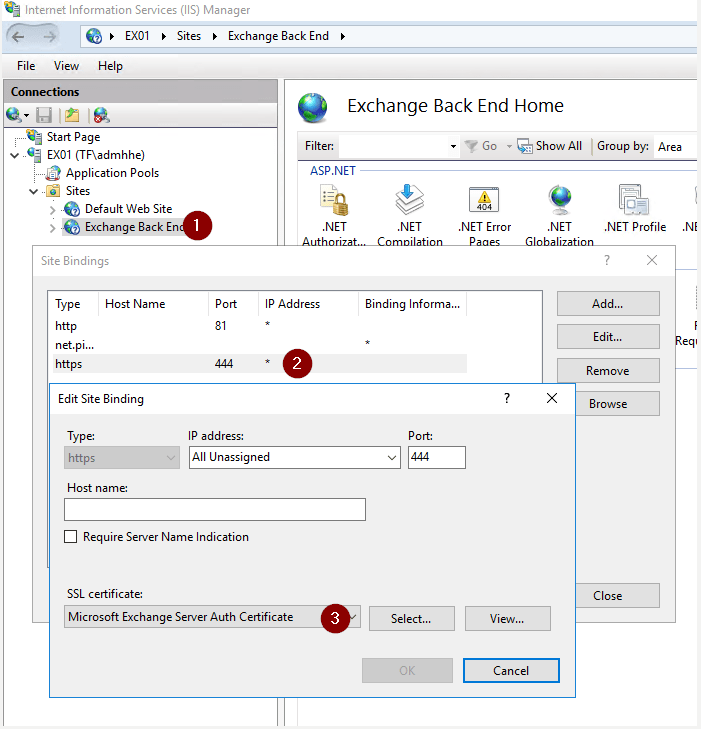Open the SSL certificate dropdown
The height and width of the screenshot is (729, 701).
[x=212, y=617]
